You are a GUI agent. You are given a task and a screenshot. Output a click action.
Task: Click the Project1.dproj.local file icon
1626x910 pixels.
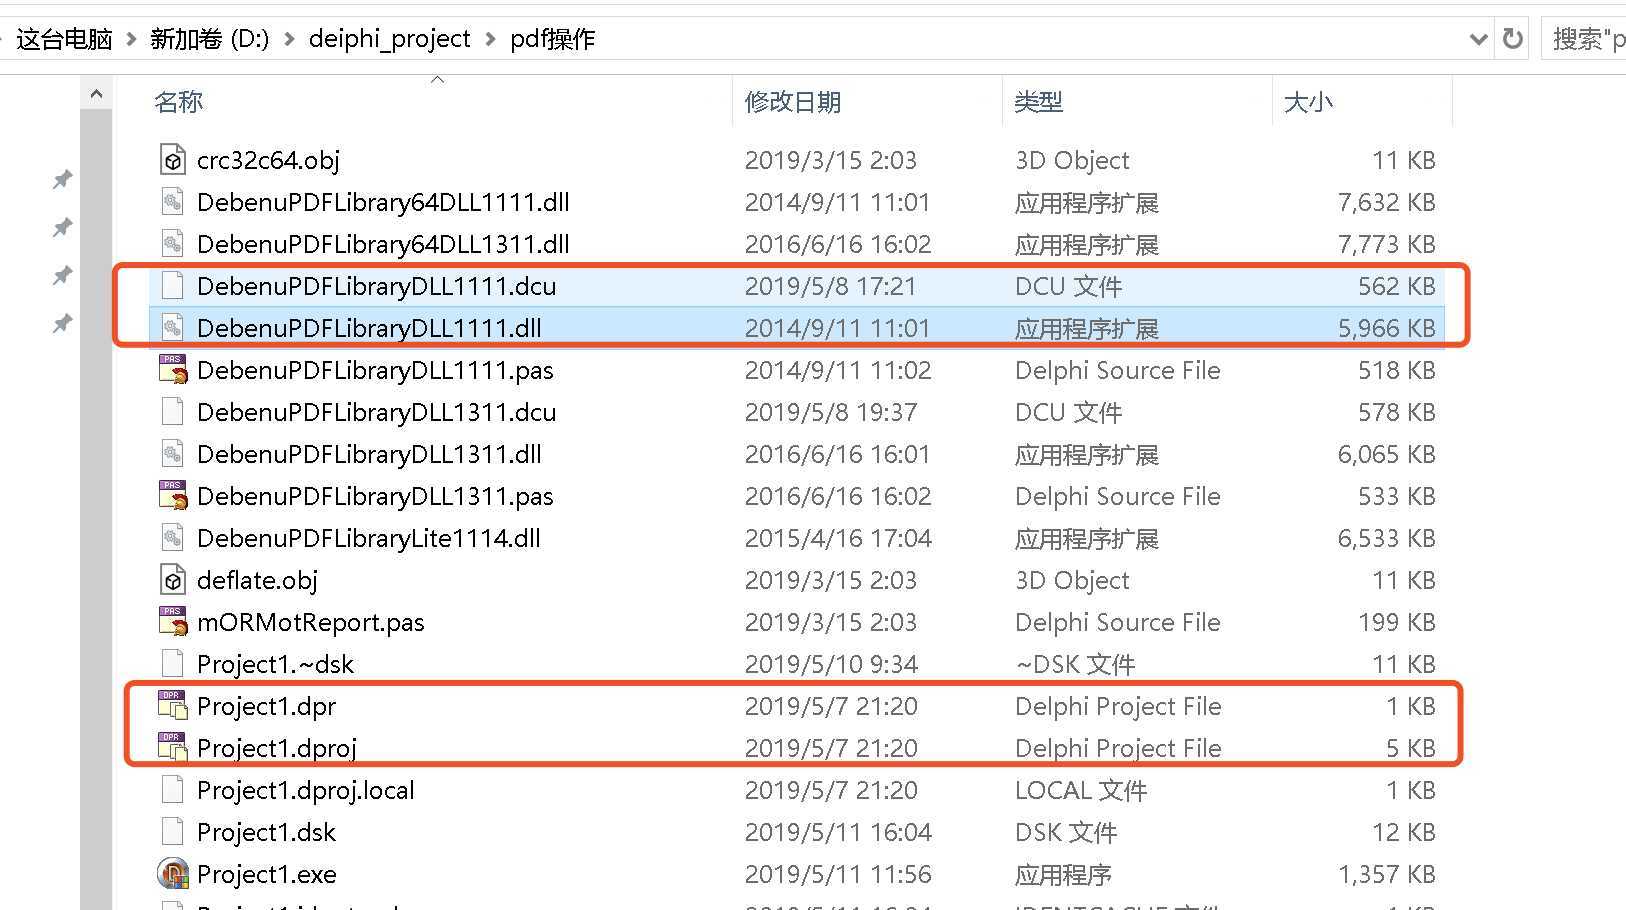click(x=173, y=790)
